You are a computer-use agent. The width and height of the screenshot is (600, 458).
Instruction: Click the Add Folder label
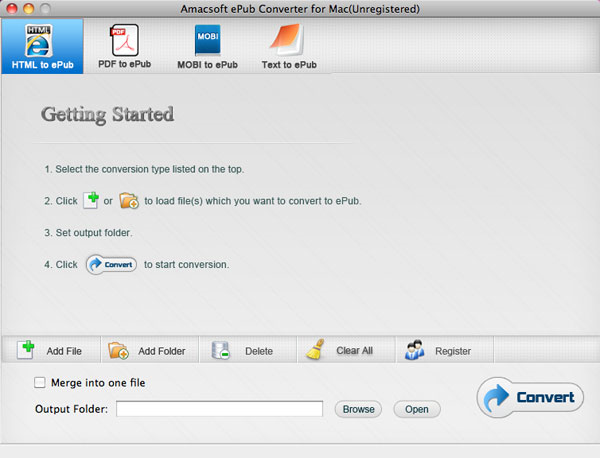click(x=161, y=351)
